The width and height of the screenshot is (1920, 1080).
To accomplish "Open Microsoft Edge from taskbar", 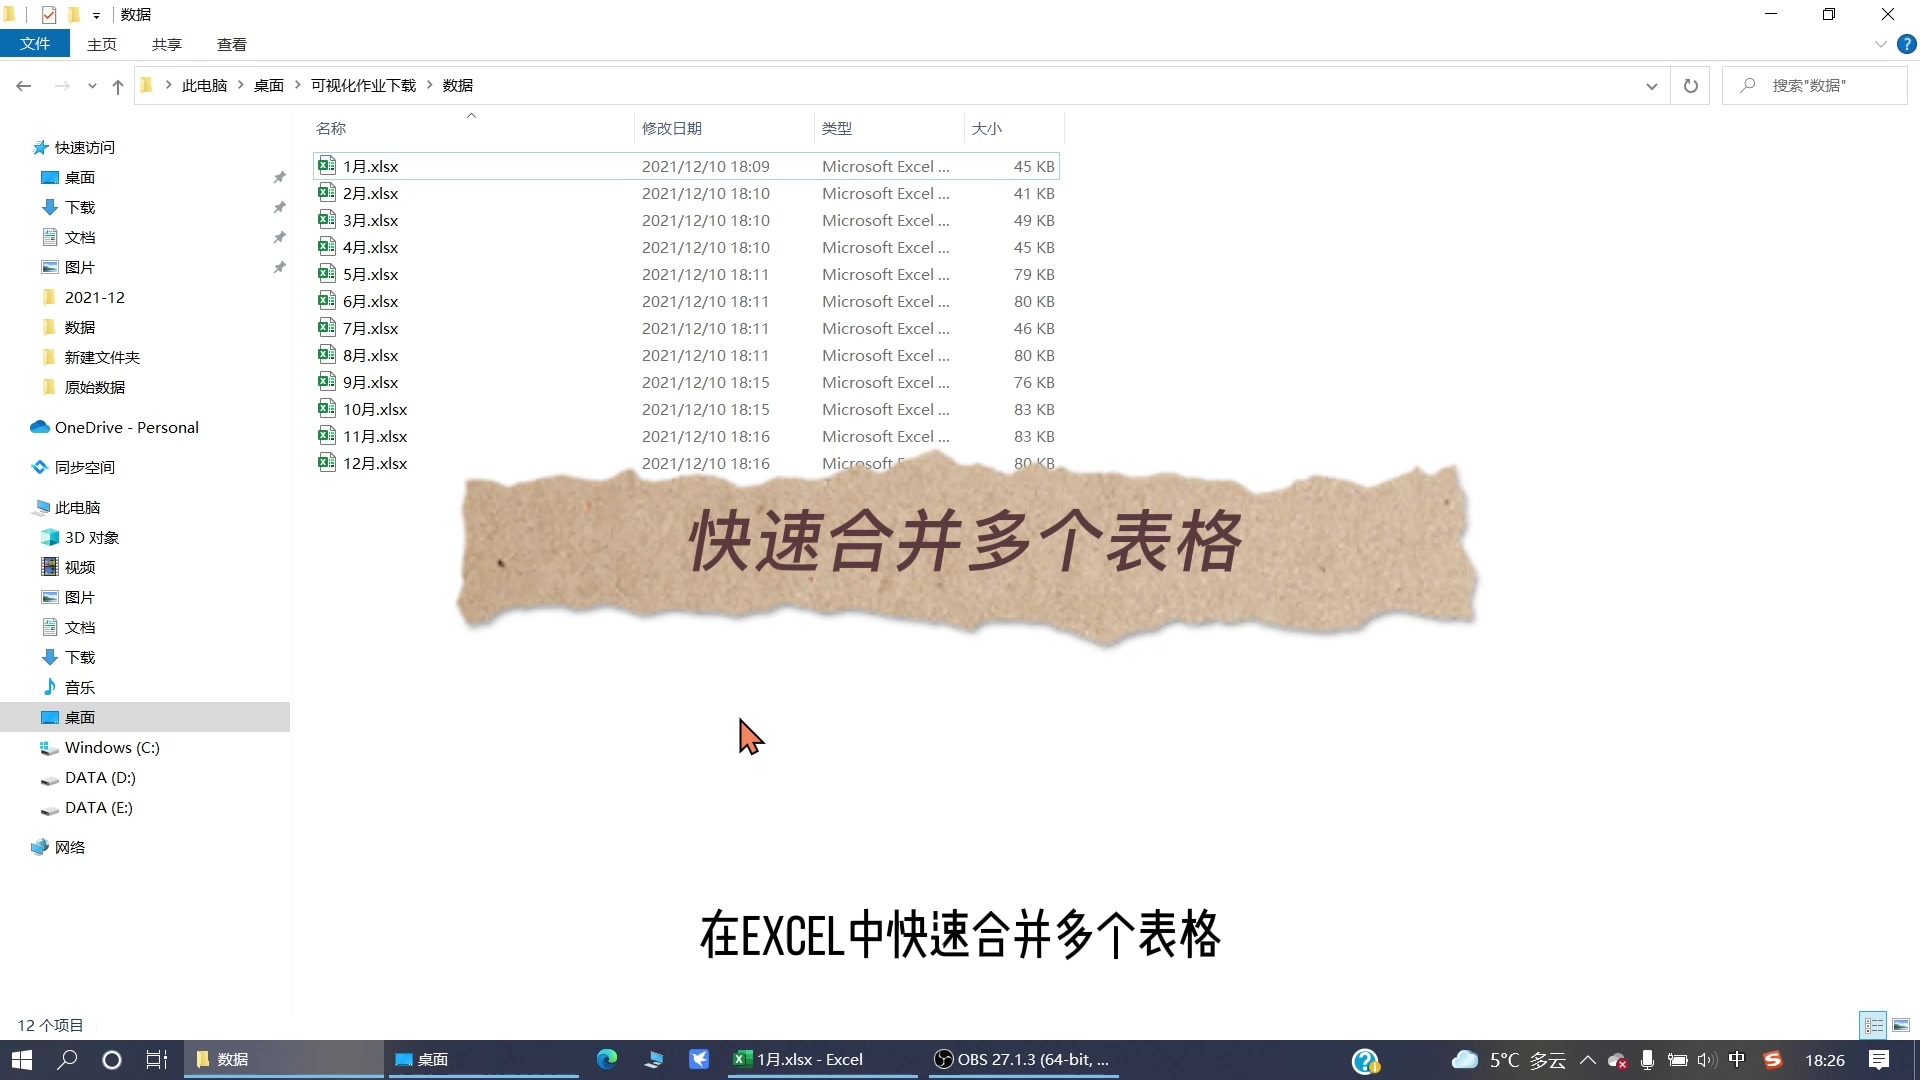I will click(607, 1059).
